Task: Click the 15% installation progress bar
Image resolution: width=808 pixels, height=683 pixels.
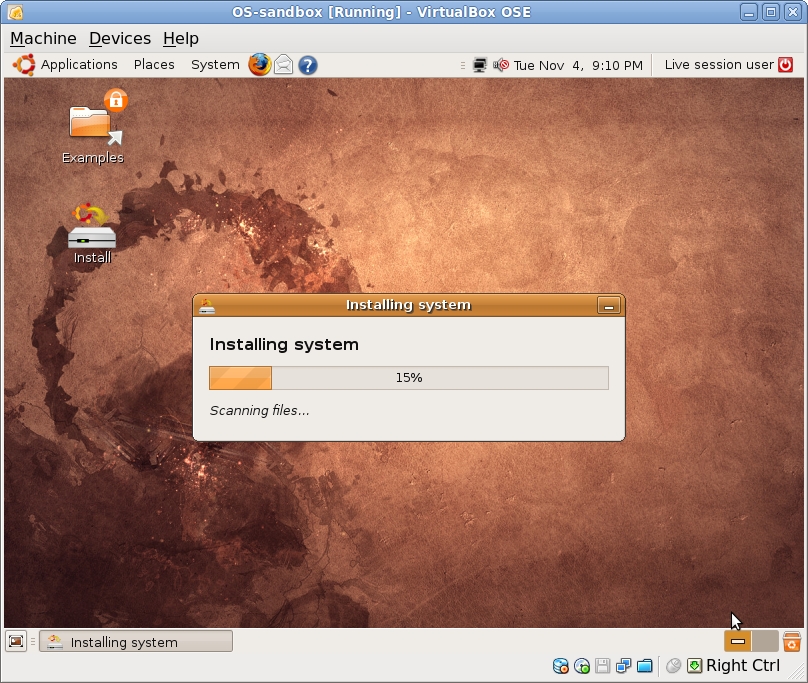Action: click(x=409, y=378)
